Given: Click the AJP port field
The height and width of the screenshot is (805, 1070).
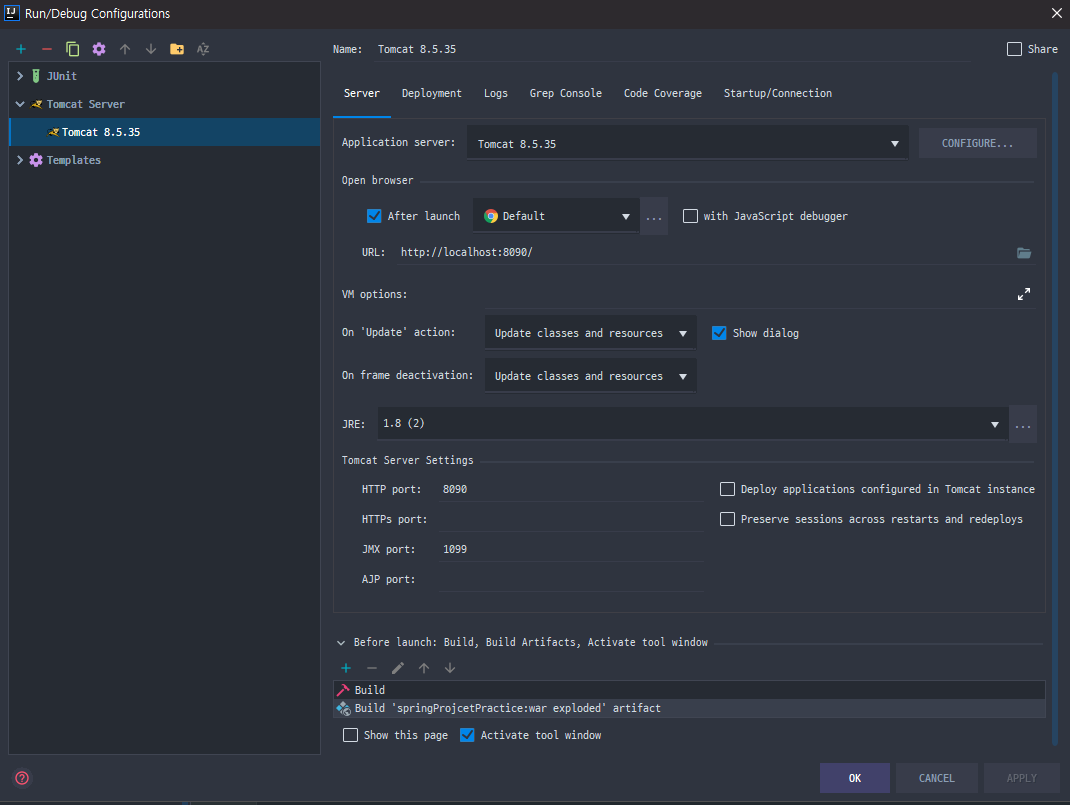Looking at the screenshot, I should coord(570,579).
